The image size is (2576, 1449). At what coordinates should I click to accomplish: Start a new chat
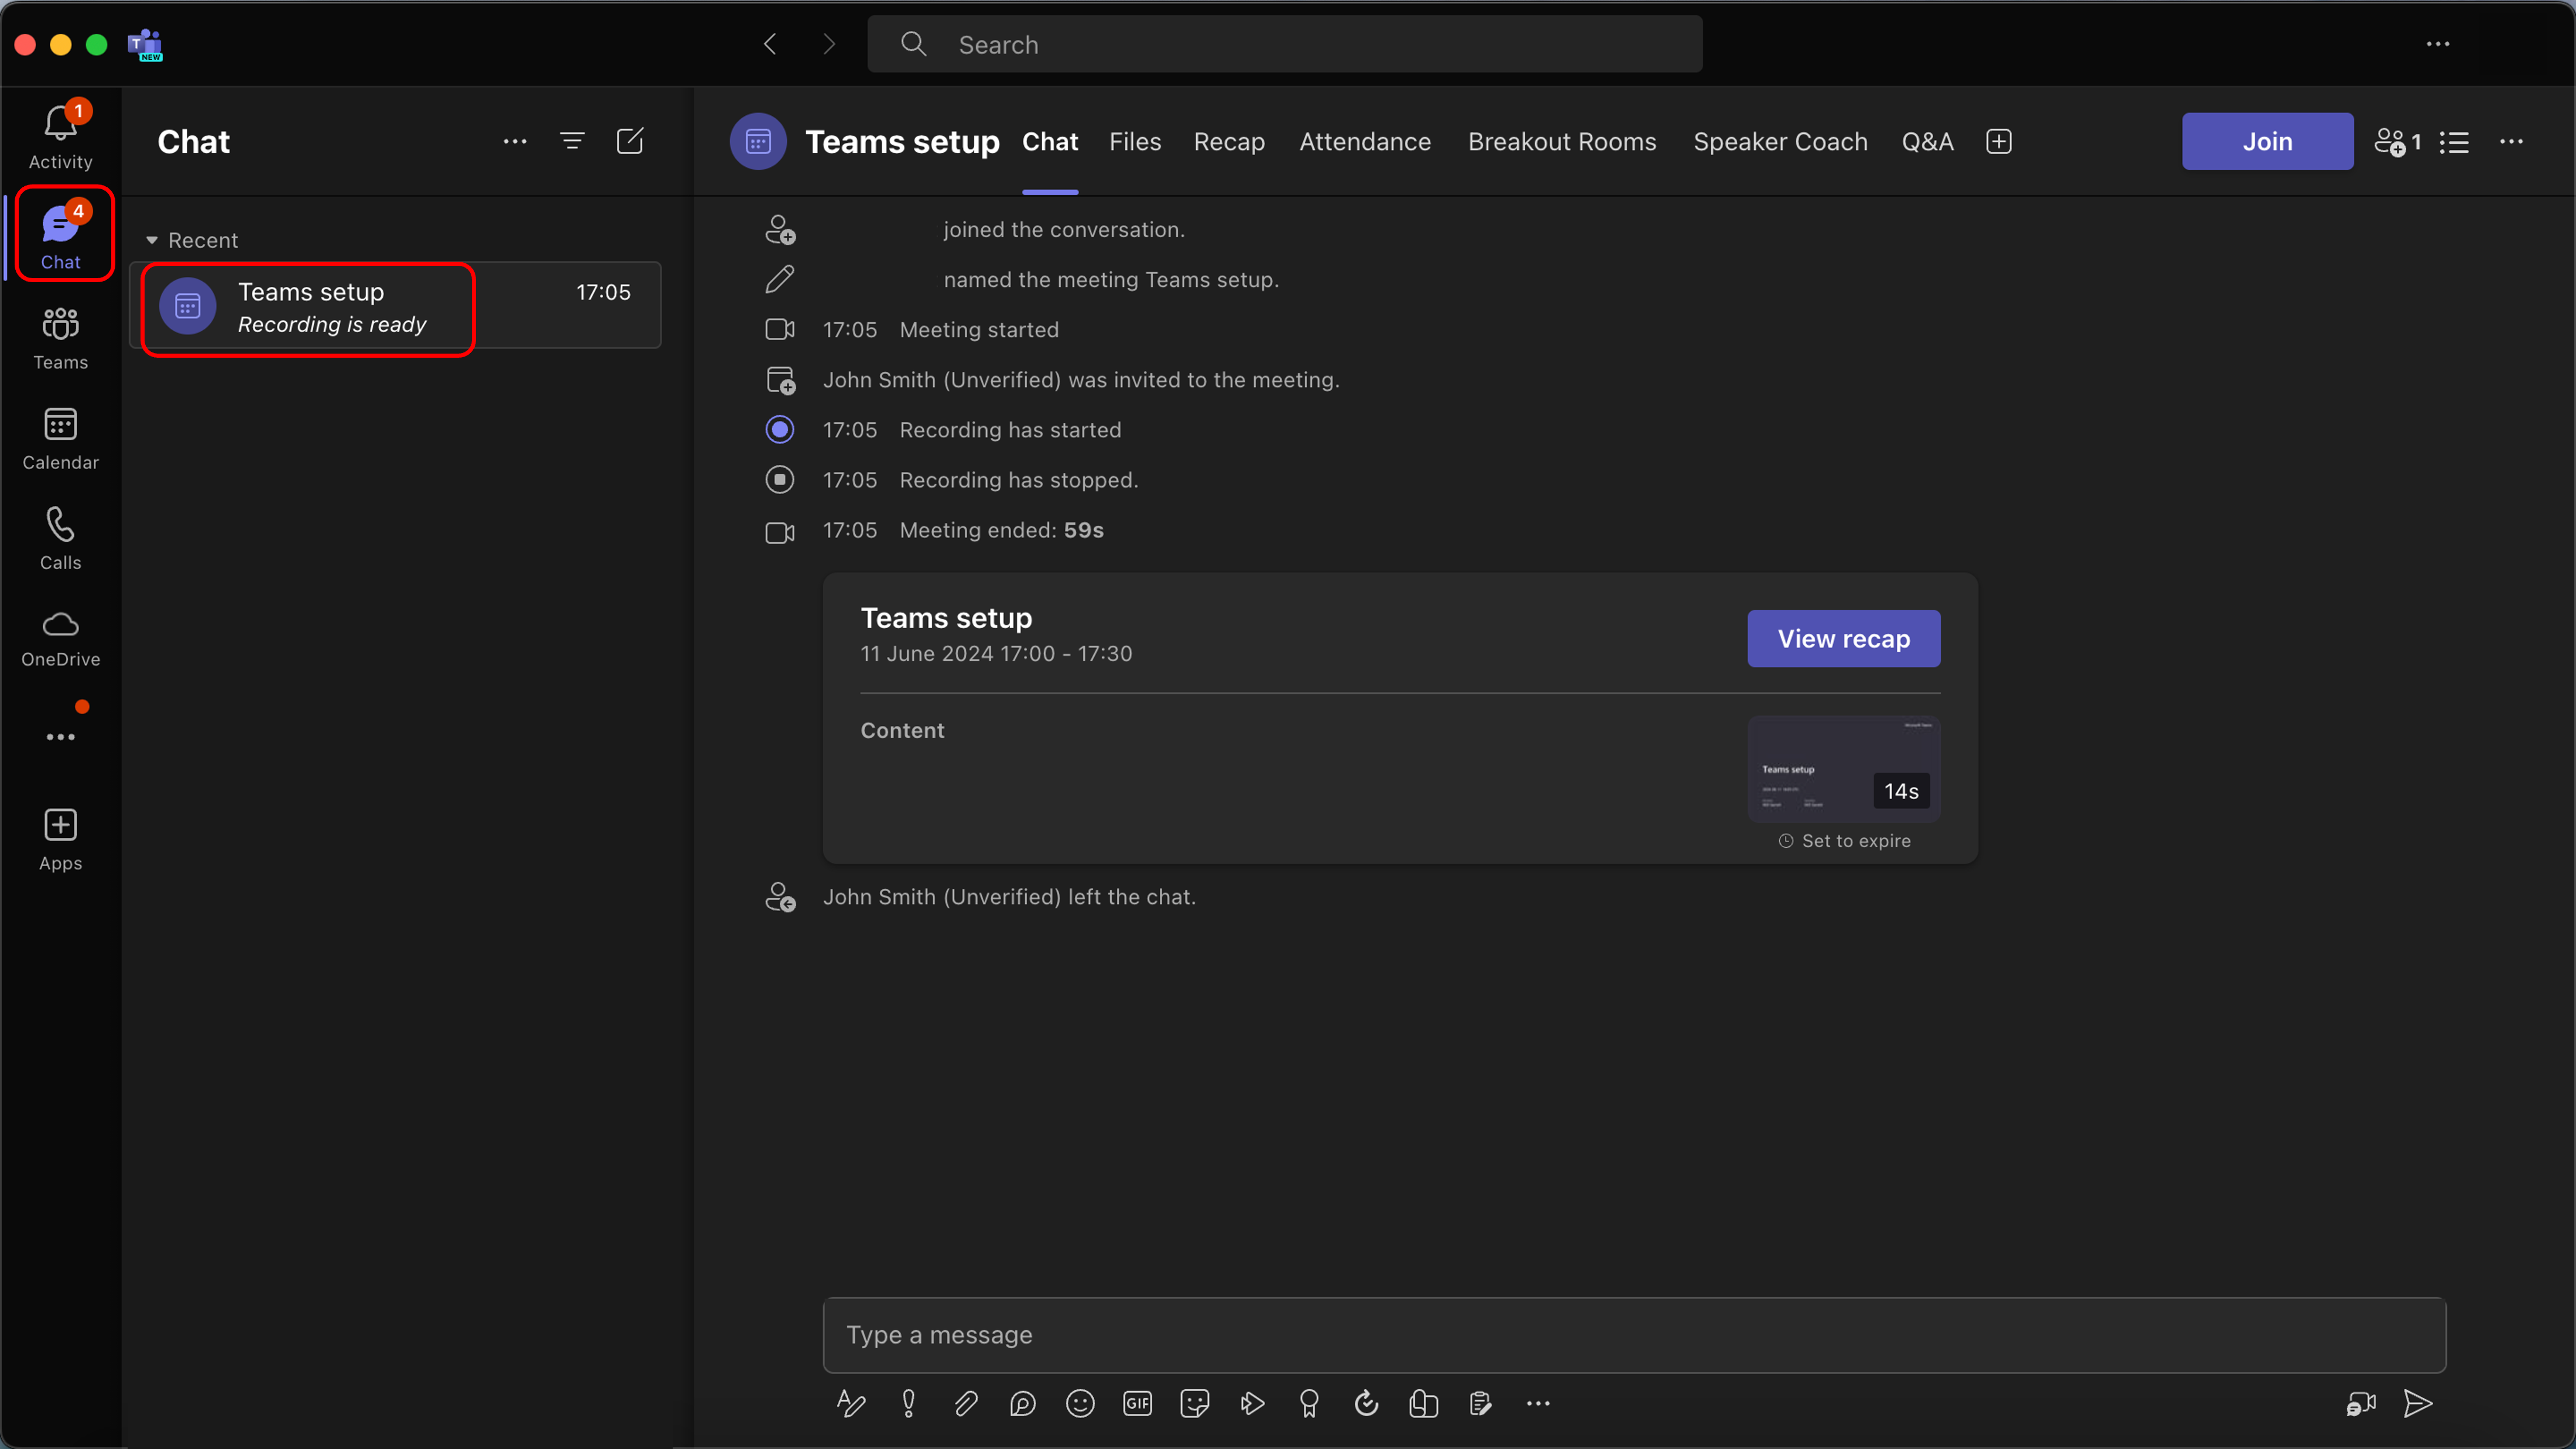click(630, 141)
